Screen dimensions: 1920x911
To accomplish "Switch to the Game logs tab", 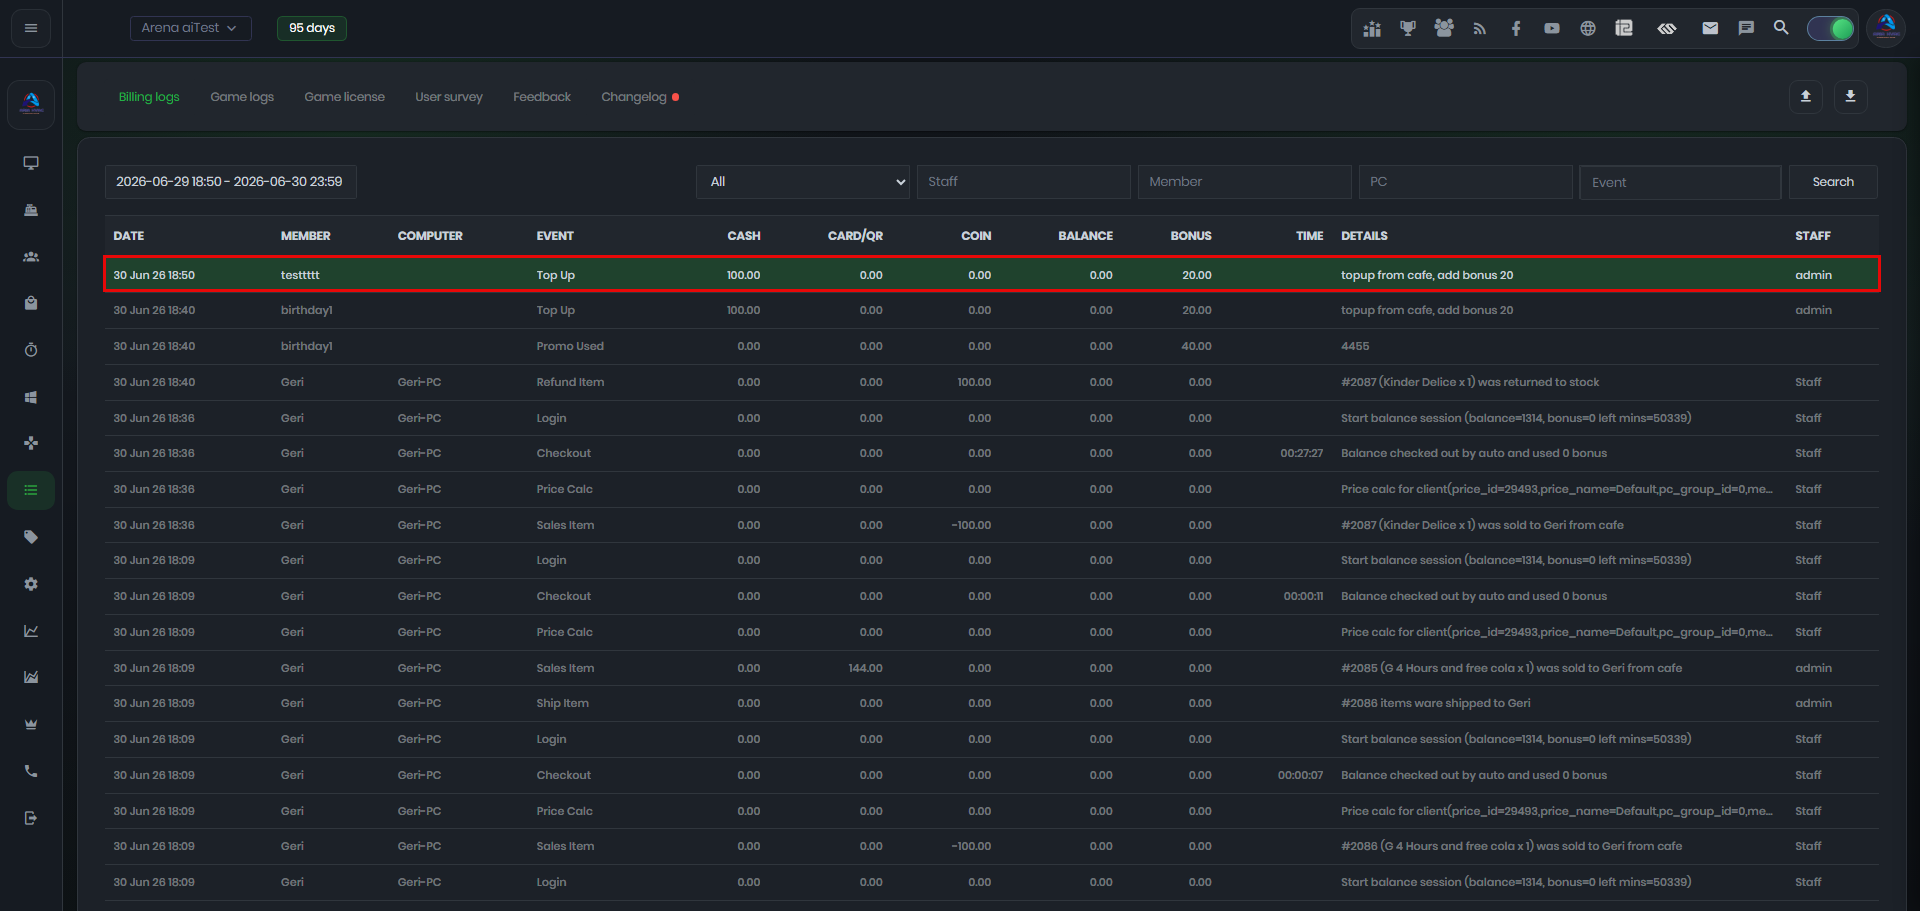I will [242, 97].
